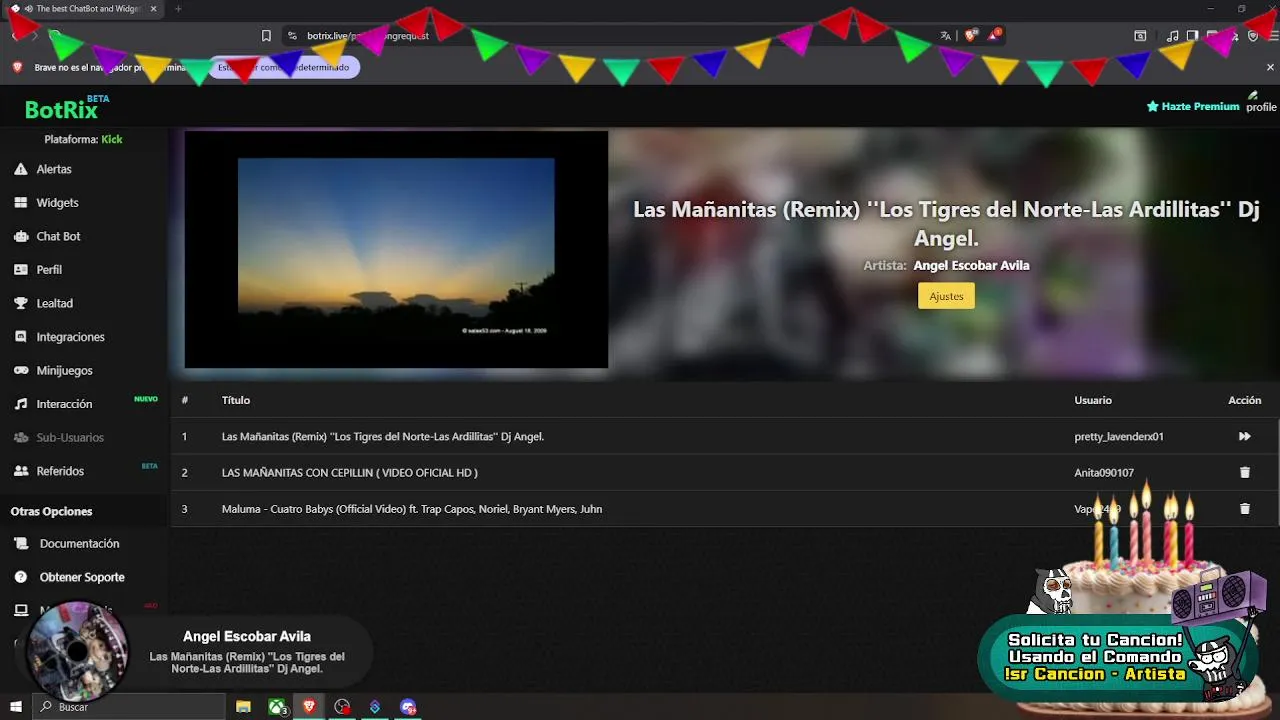1280x720 pixels.
Task: Open Windows Start menu
Action: (x=16, y=707)
